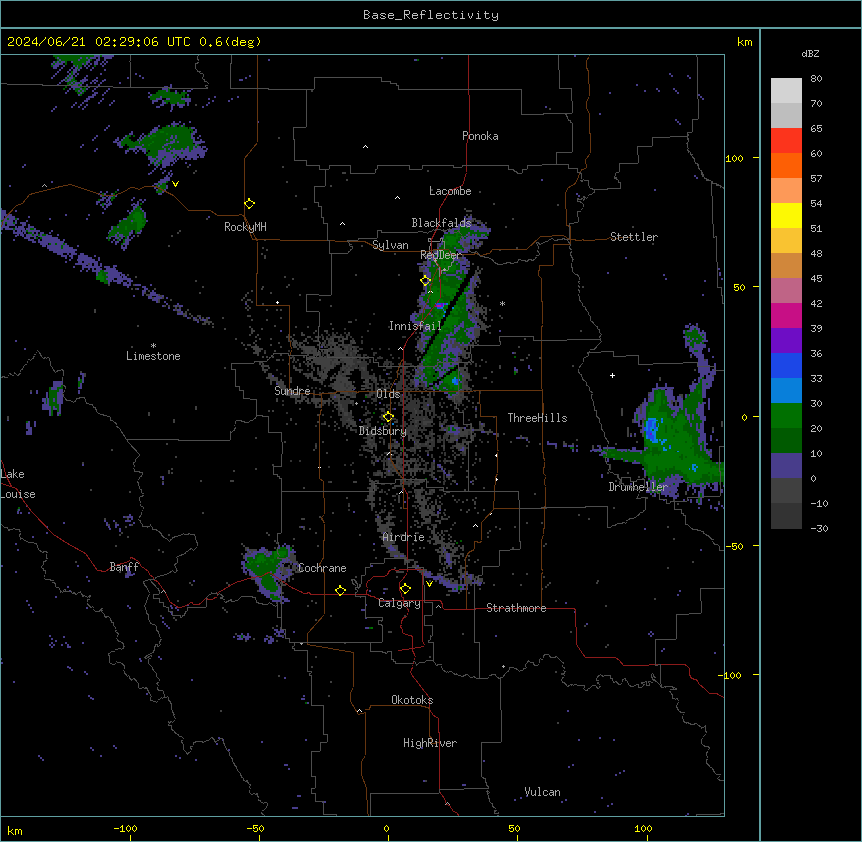
Task: Click the HighRiver label
Action: click(430, 743)
